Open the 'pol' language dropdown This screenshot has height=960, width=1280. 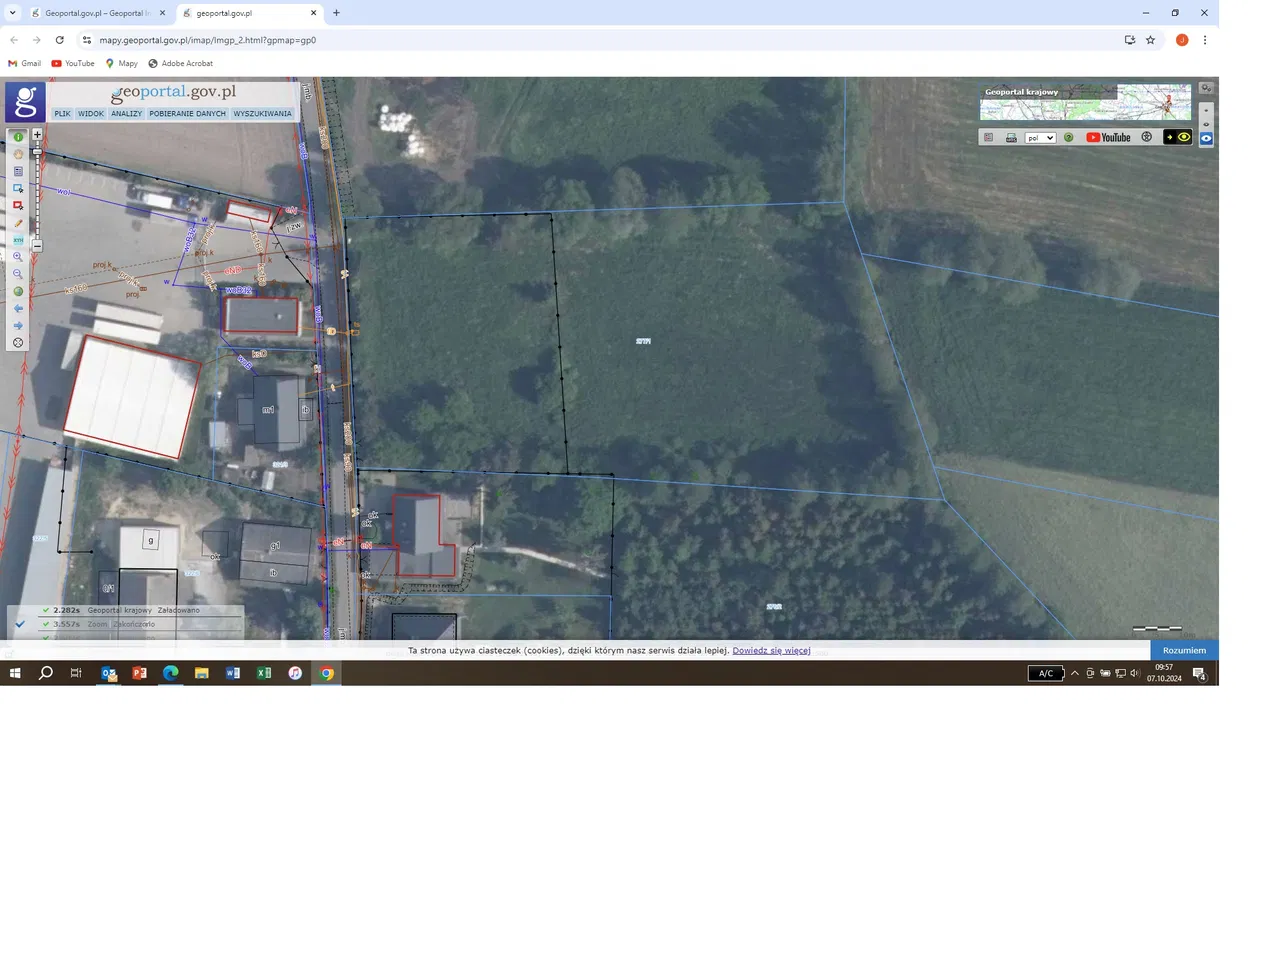pyautogui.click(x=1040, y=138)
